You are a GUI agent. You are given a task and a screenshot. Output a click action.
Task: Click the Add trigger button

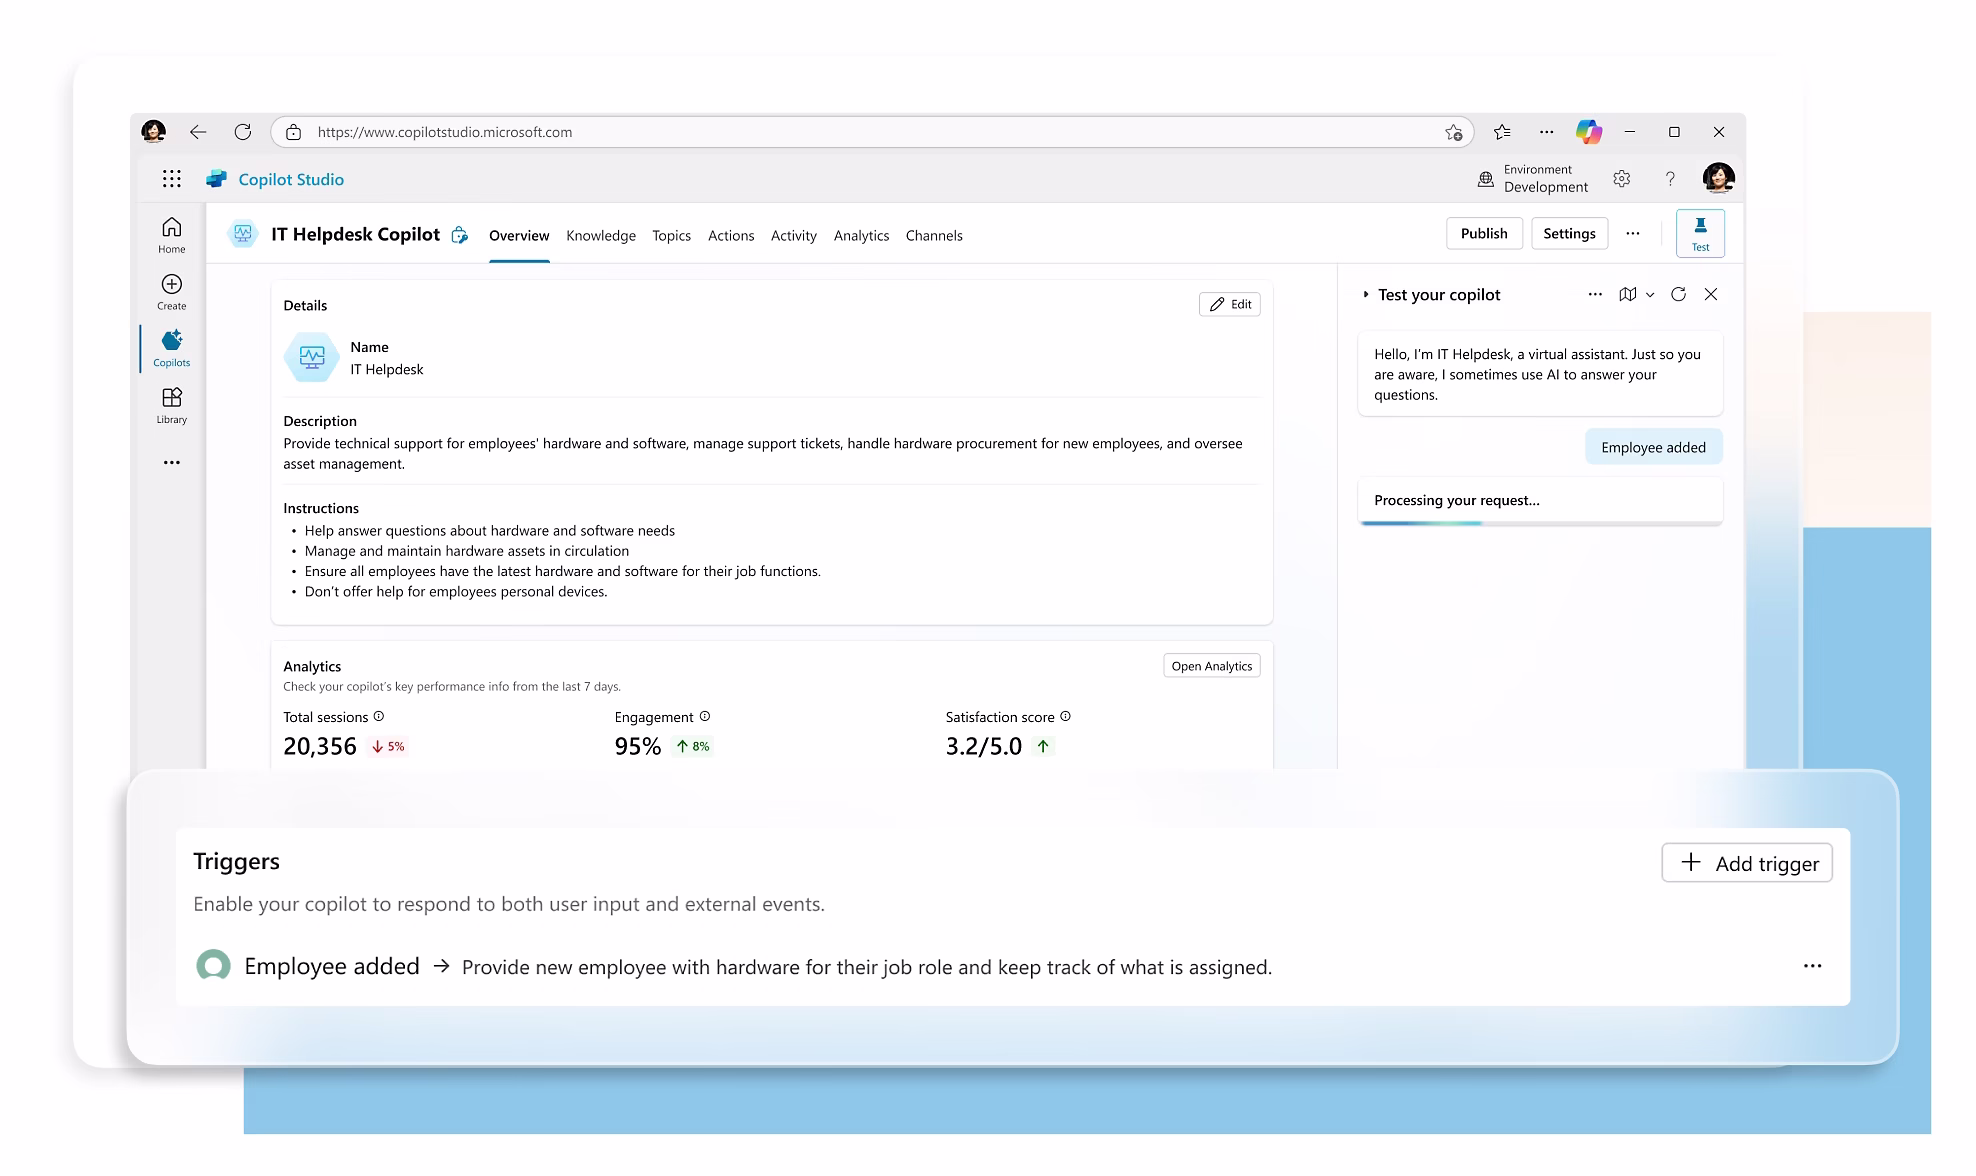point(1747,863)
